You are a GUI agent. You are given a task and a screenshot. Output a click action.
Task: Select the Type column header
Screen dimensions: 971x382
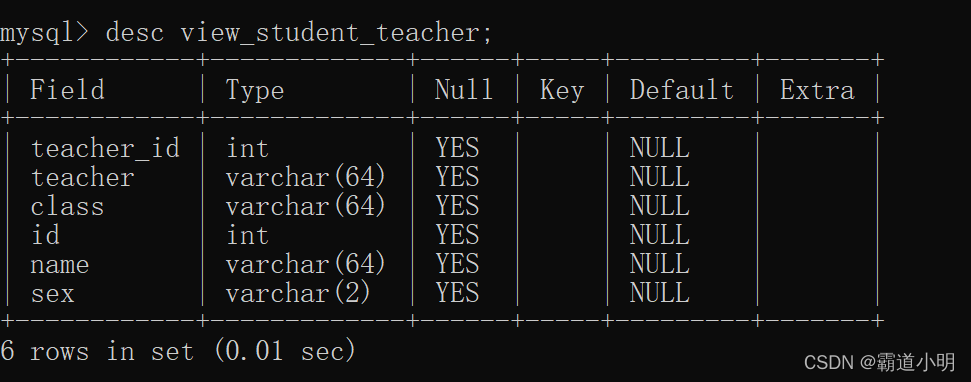(255, 91)
